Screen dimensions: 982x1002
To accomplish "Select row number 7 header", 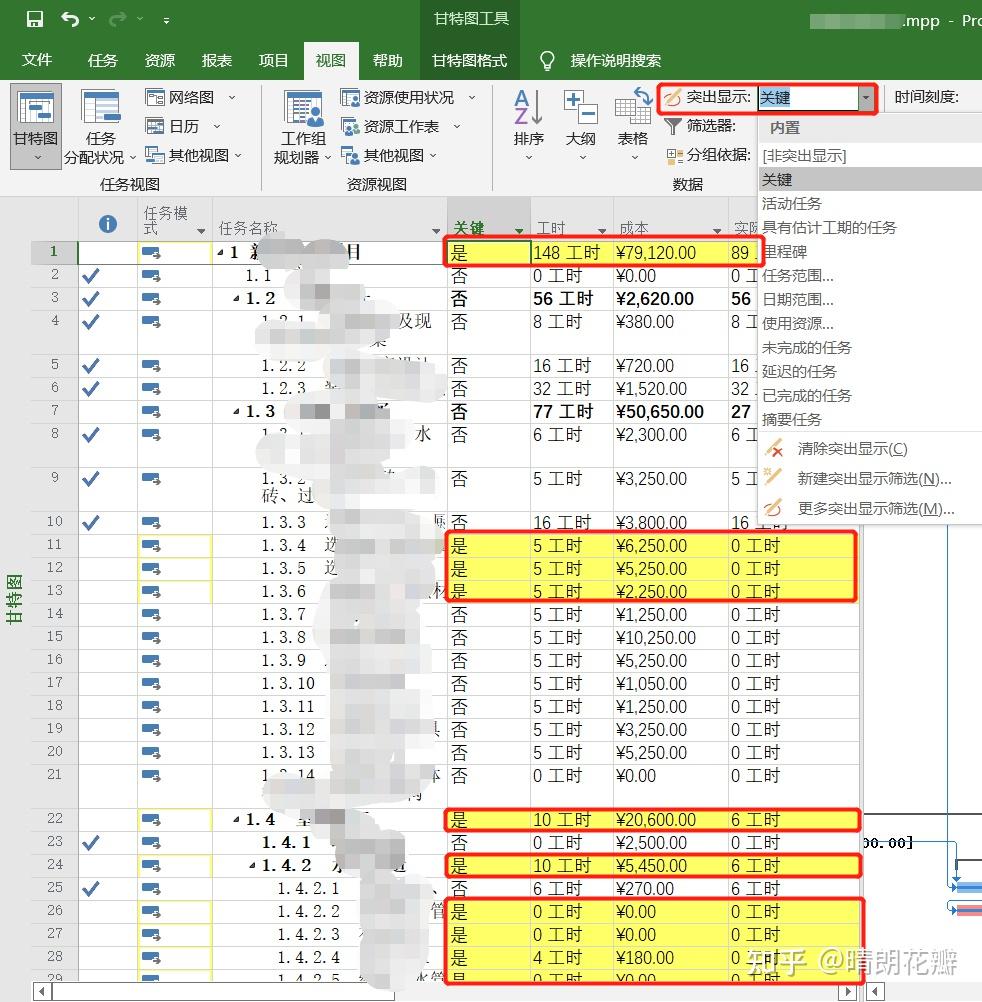I will tap(54, 412).
